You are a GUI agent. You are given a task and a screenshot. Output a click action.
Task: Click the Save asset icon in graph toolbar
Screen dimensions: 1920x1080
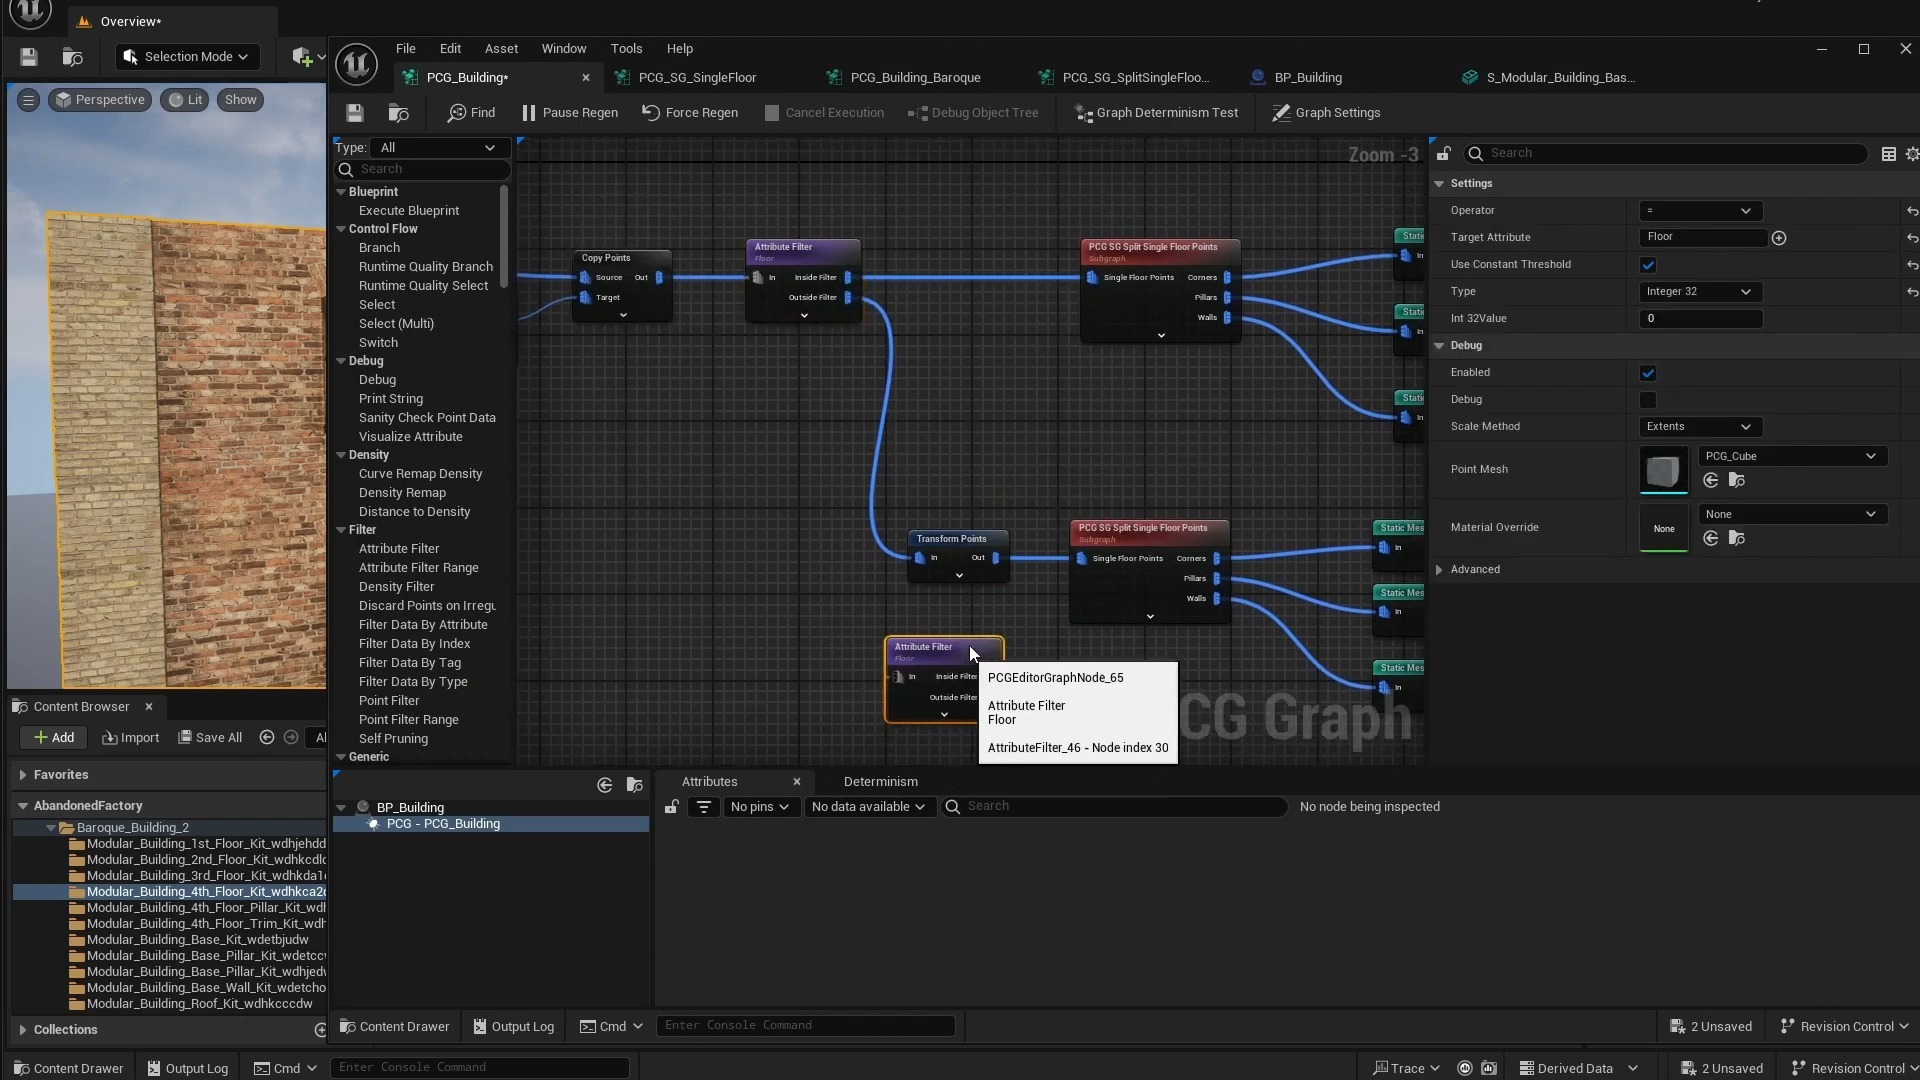click(x=355, y=113)
